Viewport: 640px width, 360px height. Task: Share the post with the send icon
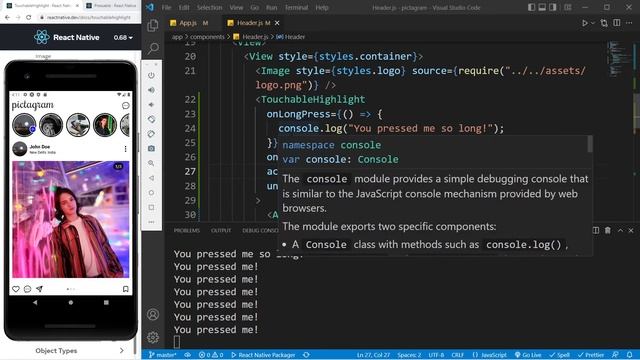pos(40,289)
